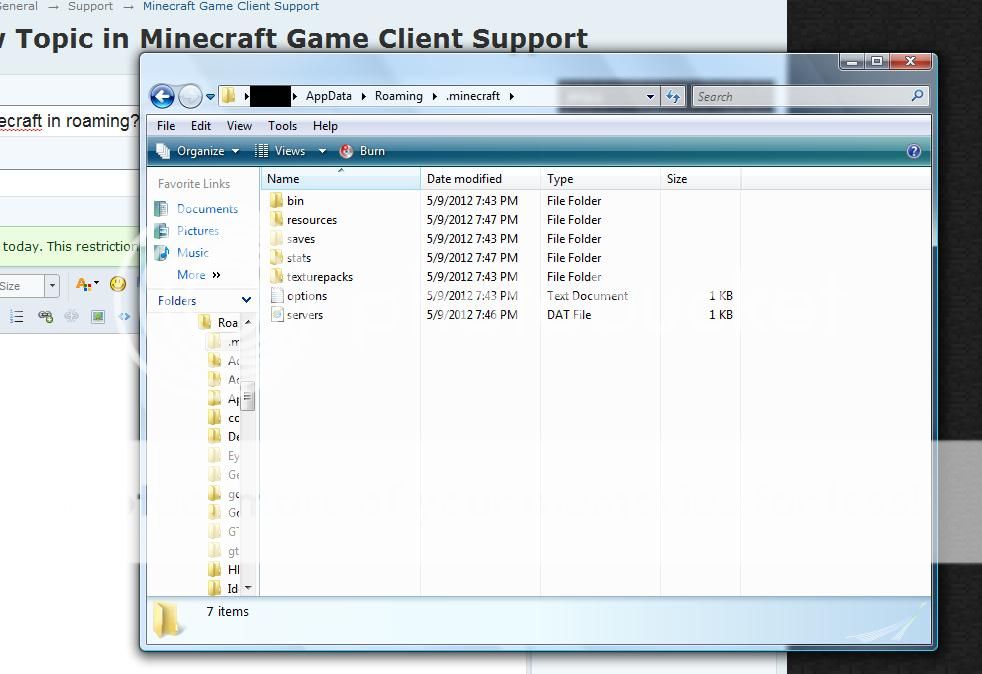Image resolution: width=982 pixels, height=674 pixels.
Task: Open Documents favorite link
Action: (207, 209)
